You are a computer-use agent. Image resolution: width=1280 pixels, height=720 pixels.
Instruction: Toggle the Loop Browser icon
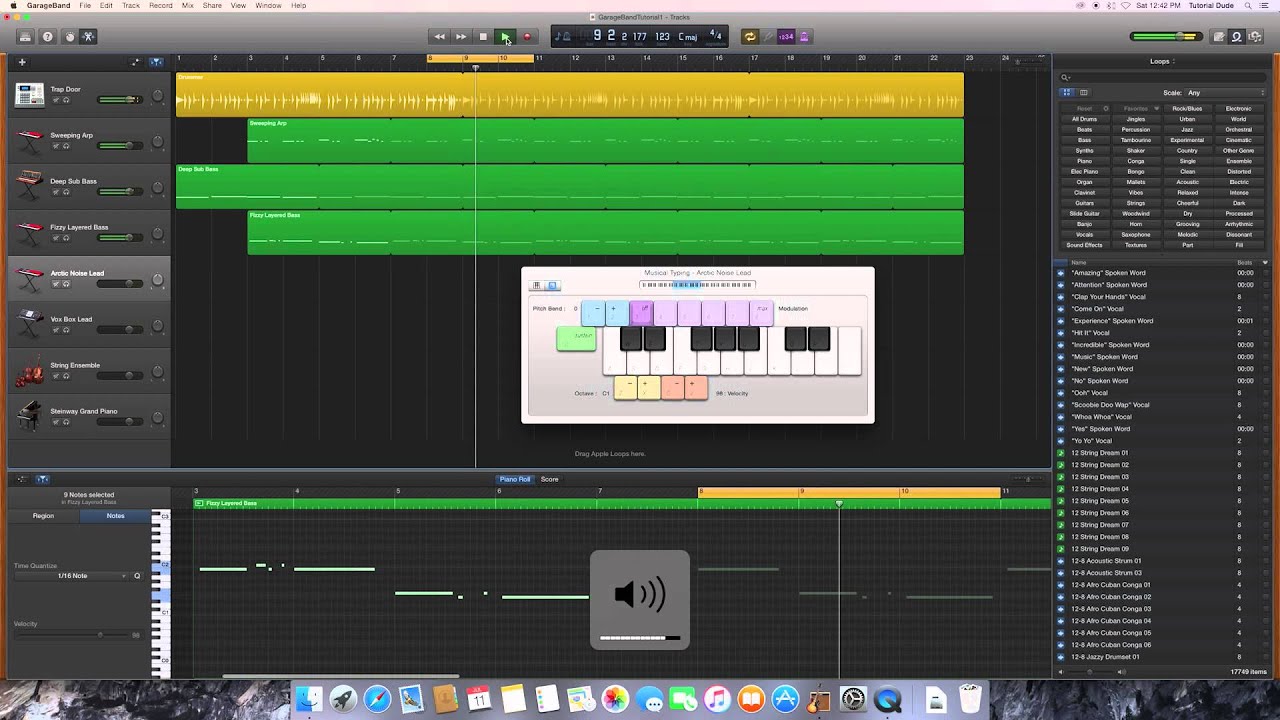coord(1237,37)
